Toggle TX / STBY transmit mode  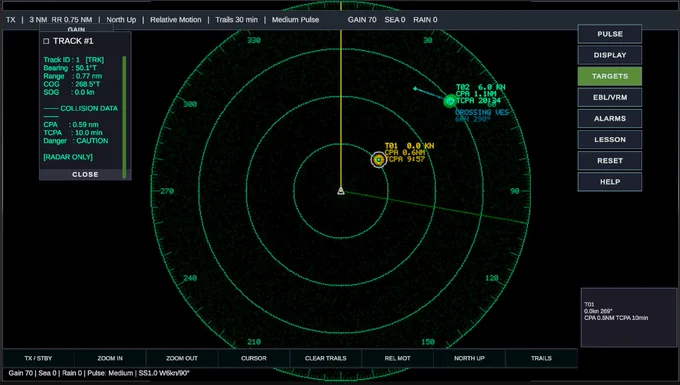38,358
